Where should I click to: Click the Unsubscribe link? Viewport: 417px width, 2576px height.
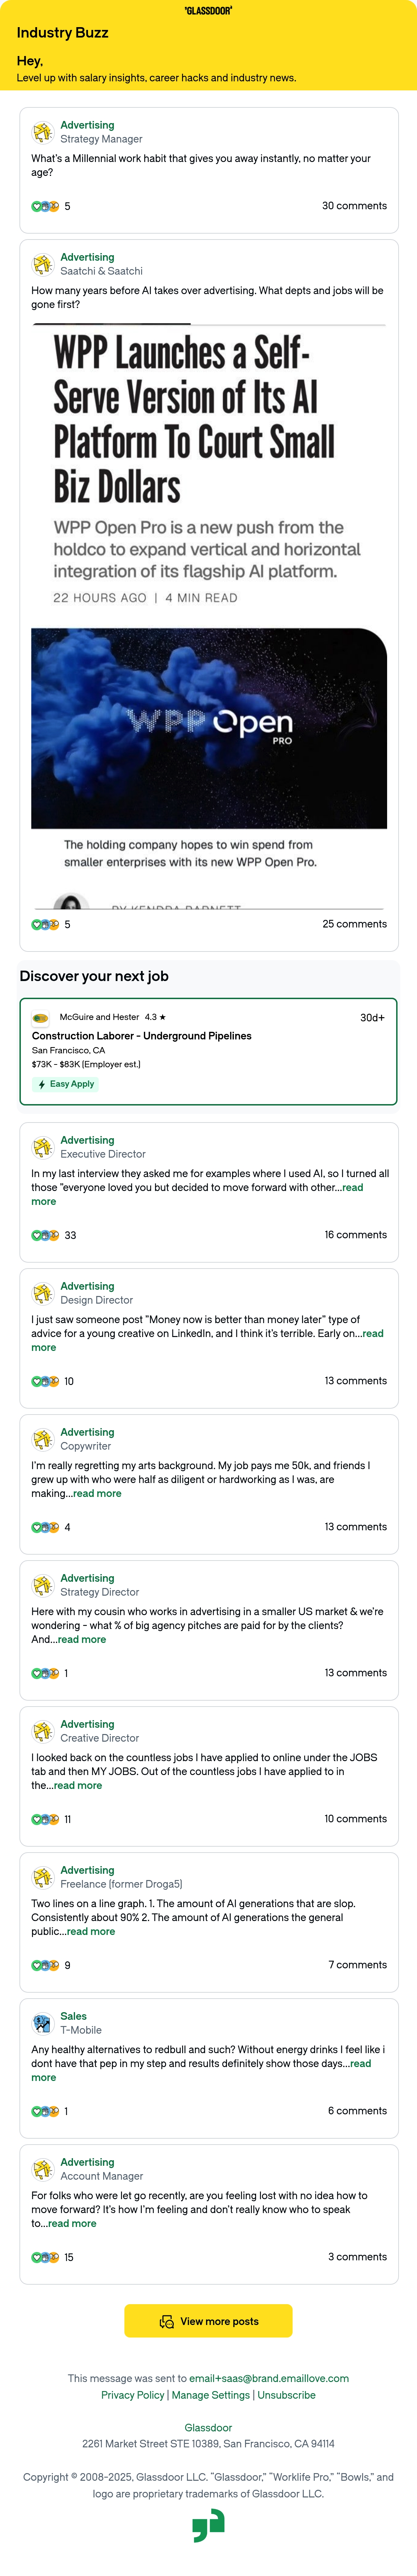pyautogui.click(x=287, y=2395)
